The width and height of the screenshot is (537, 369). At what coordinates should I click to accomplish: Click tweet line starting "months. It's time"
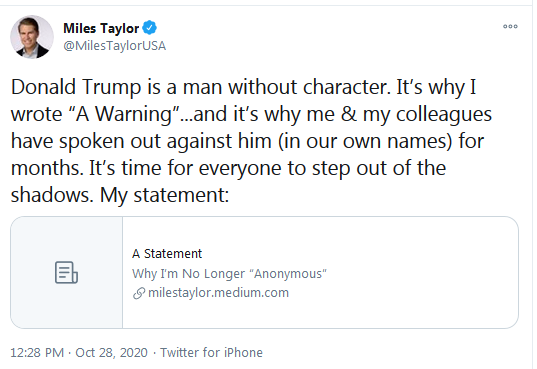pyautogui.click(x=228, y=168)
